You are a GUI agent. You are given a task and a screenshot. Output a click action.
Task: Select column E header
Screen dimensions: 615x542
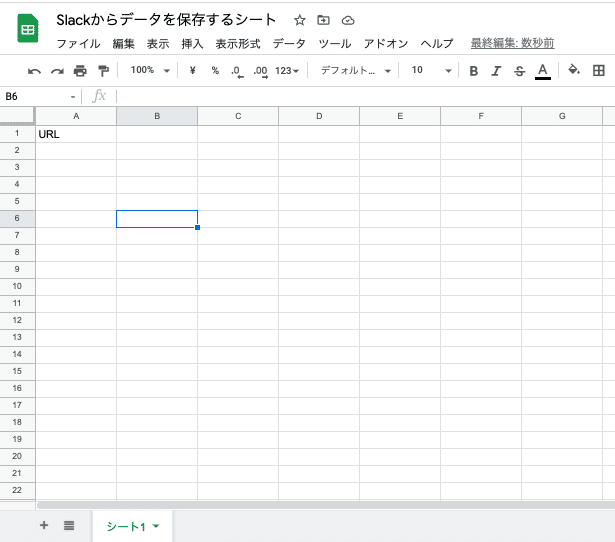400,116
